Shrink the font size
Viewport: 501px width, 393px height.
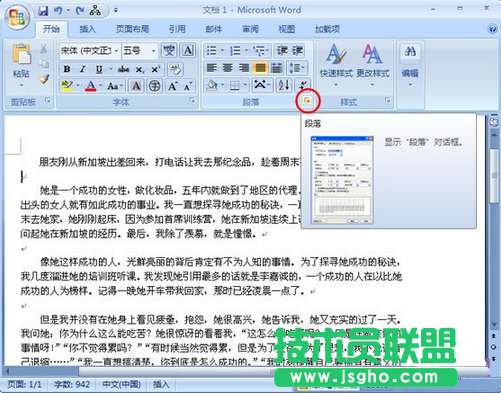click(x=188, y=86)
